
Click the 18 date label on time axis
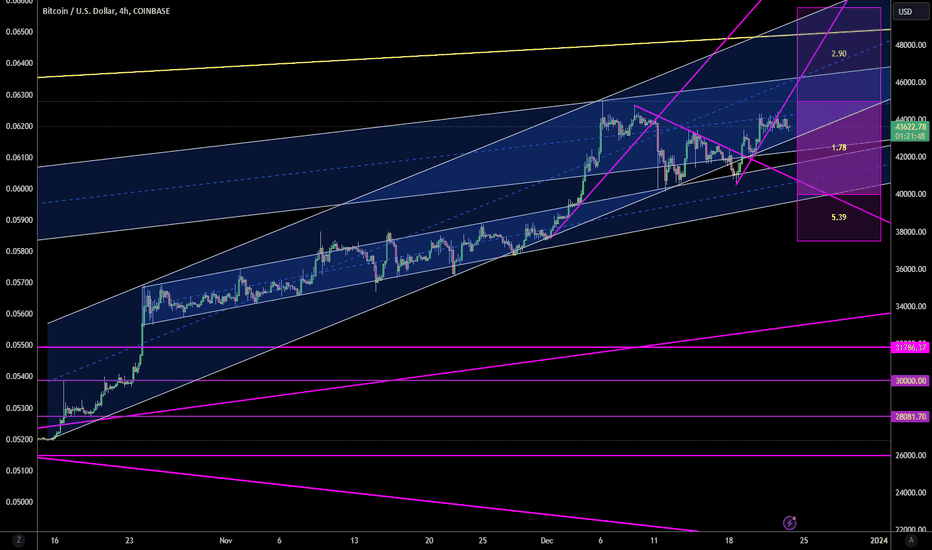(729, 540)
